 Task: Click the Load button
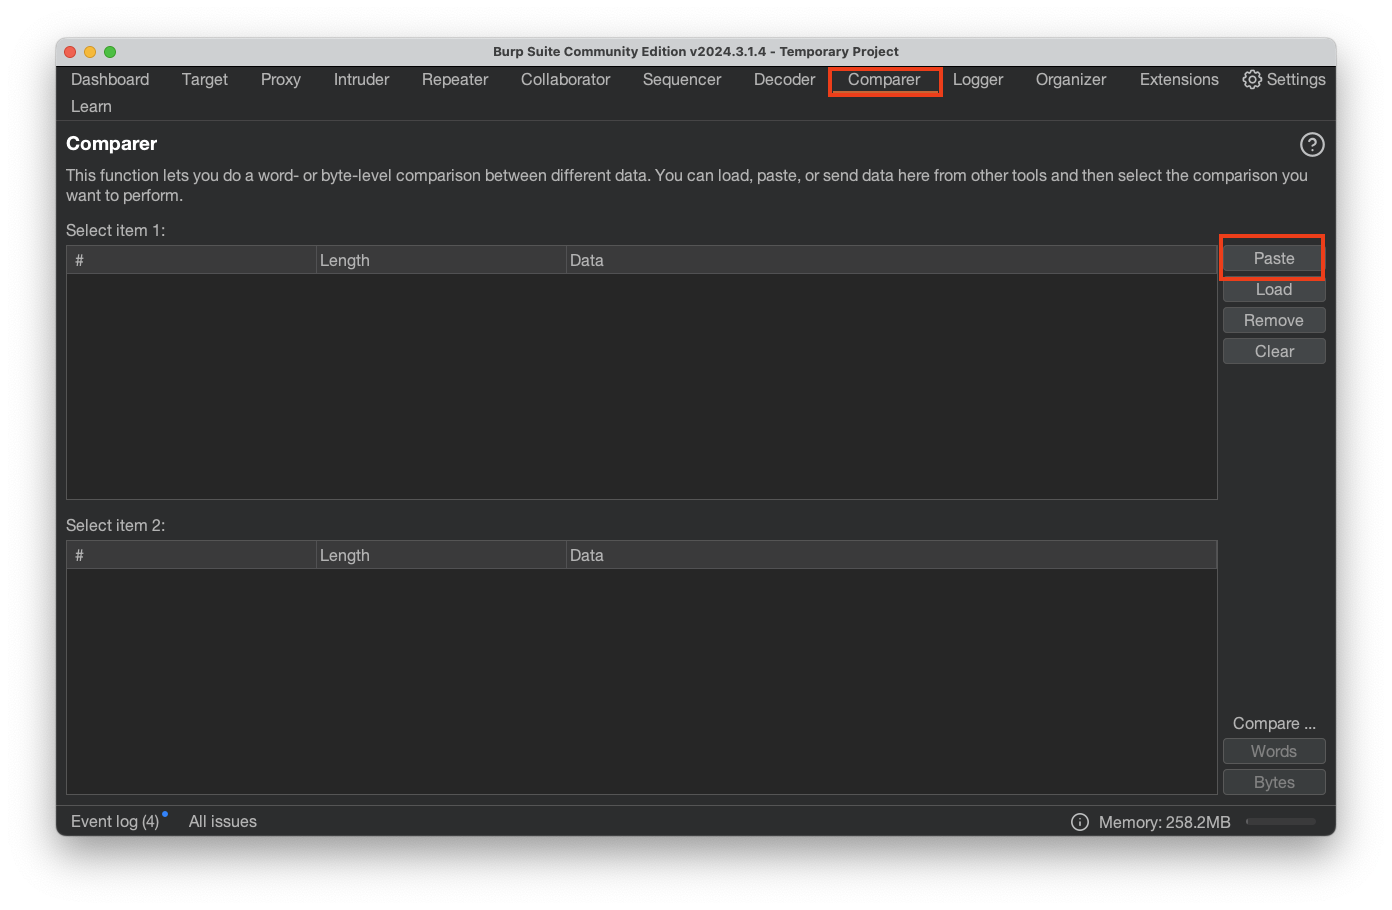click(1274, 289)
